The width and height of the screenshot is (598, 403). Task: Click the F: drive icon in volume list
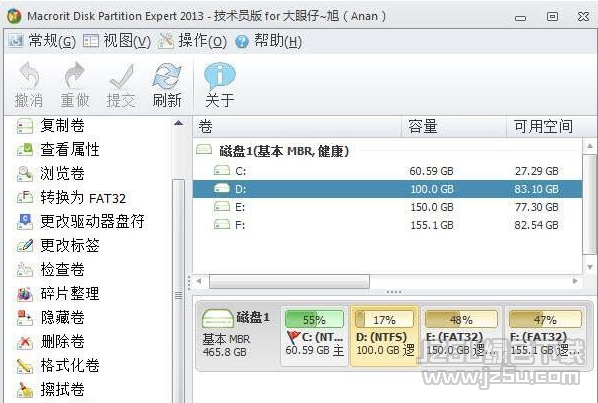point(222,224)
